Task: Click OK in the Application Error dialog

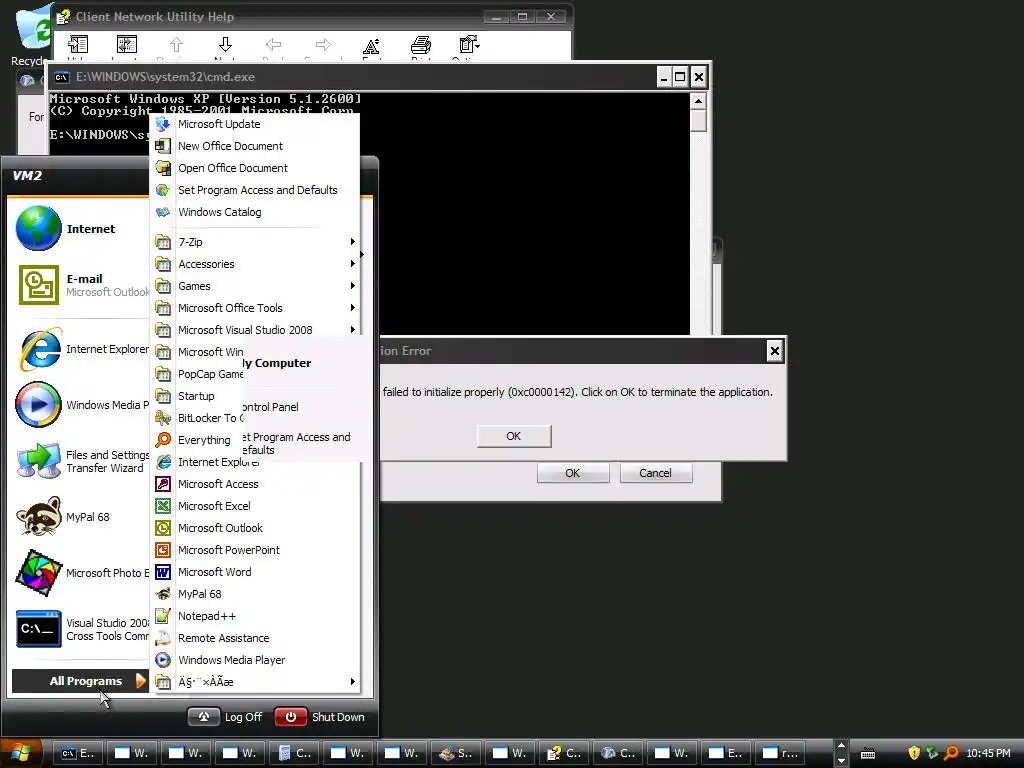Action: 514,436
